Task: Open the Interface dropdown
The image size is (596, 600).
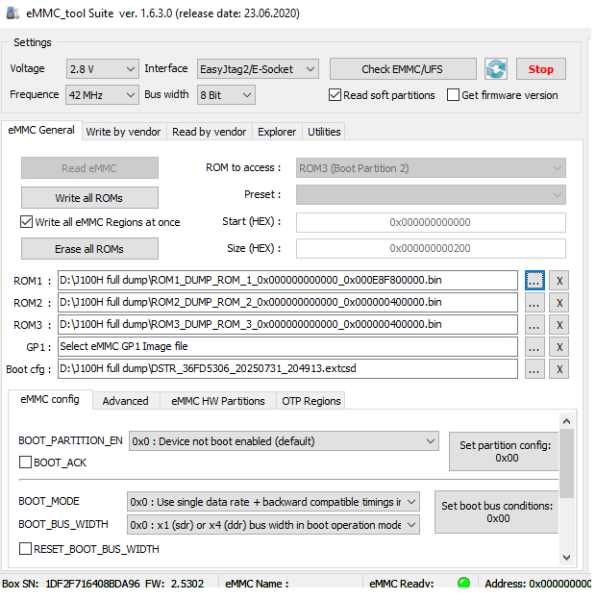Action: pos(258,69)
